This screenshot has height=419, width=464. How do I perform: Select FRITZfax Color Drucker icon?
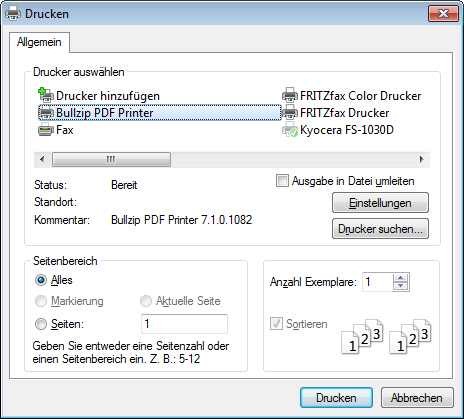[290, 95]
